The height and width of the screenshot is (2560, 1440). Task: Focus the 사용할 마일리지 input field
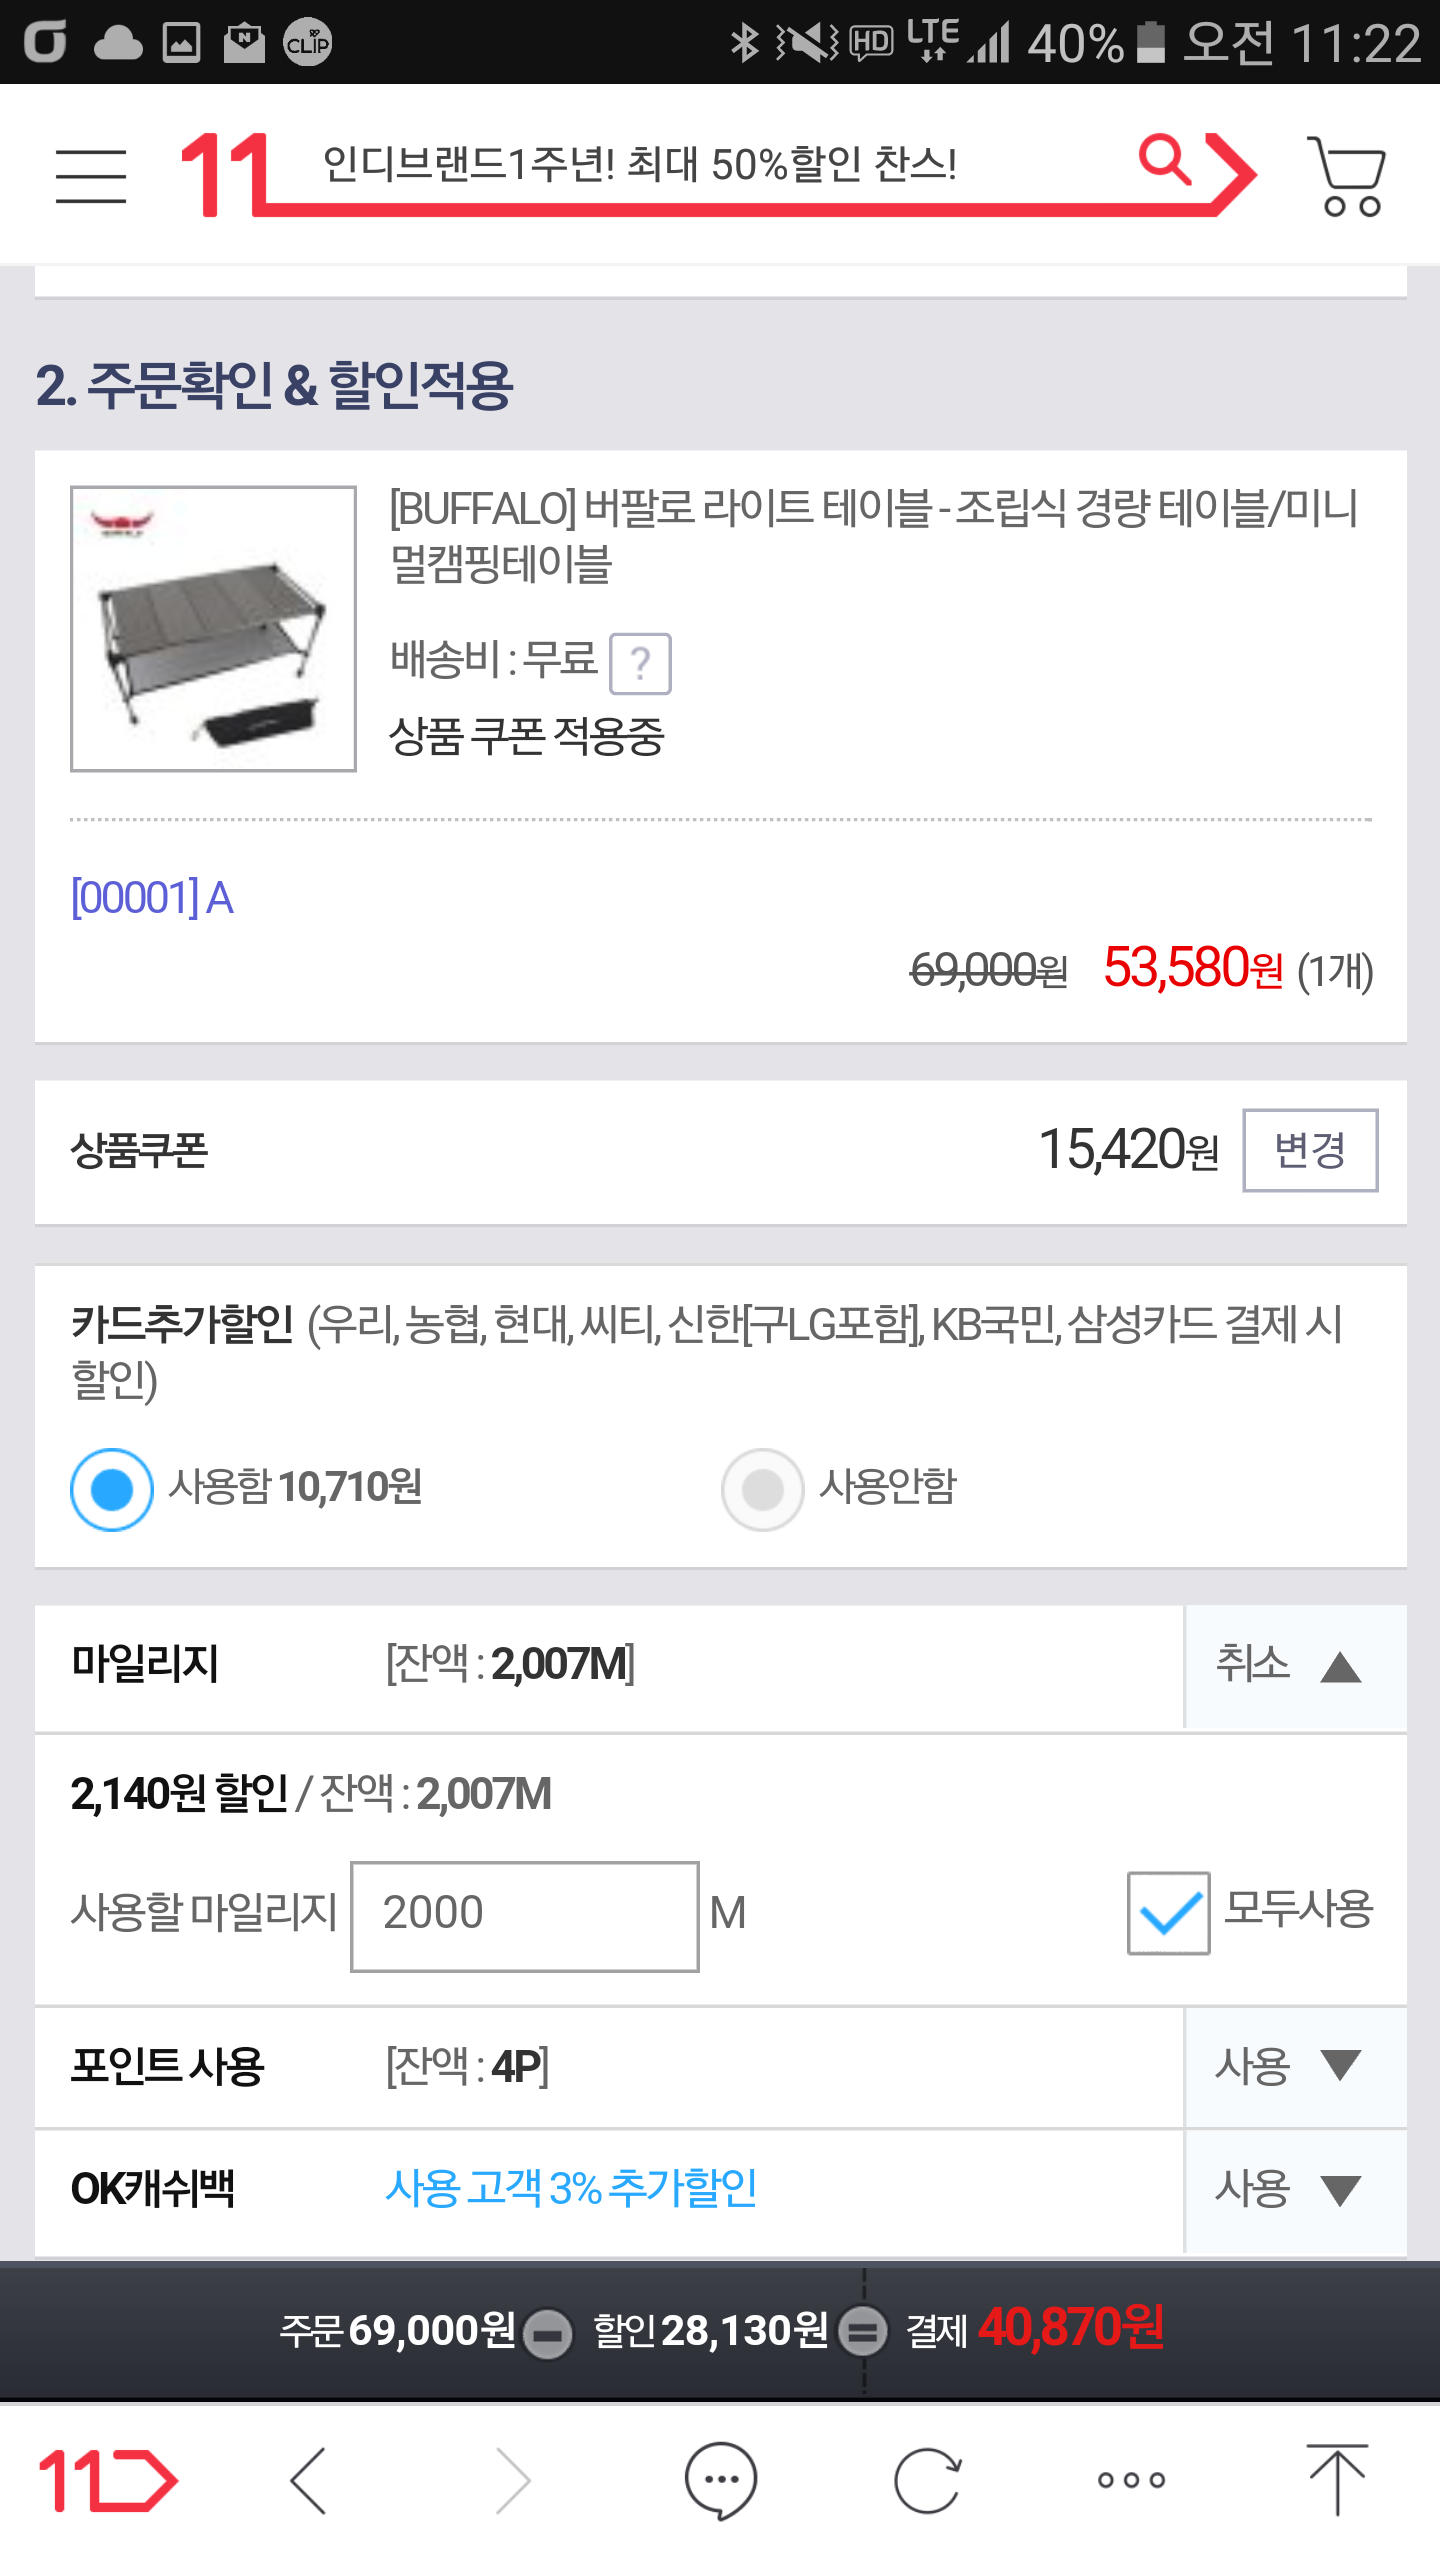pos(524,1915)
